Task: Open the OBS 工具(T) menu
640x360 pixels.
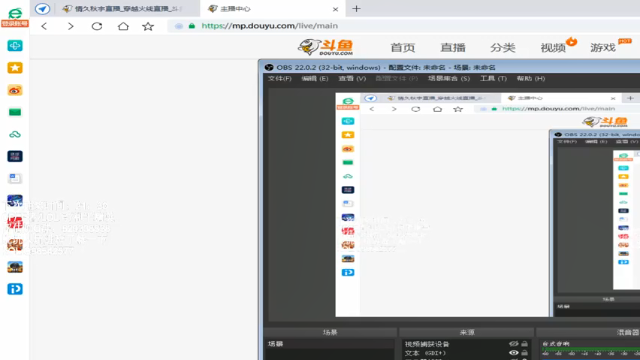Action: 493,78
